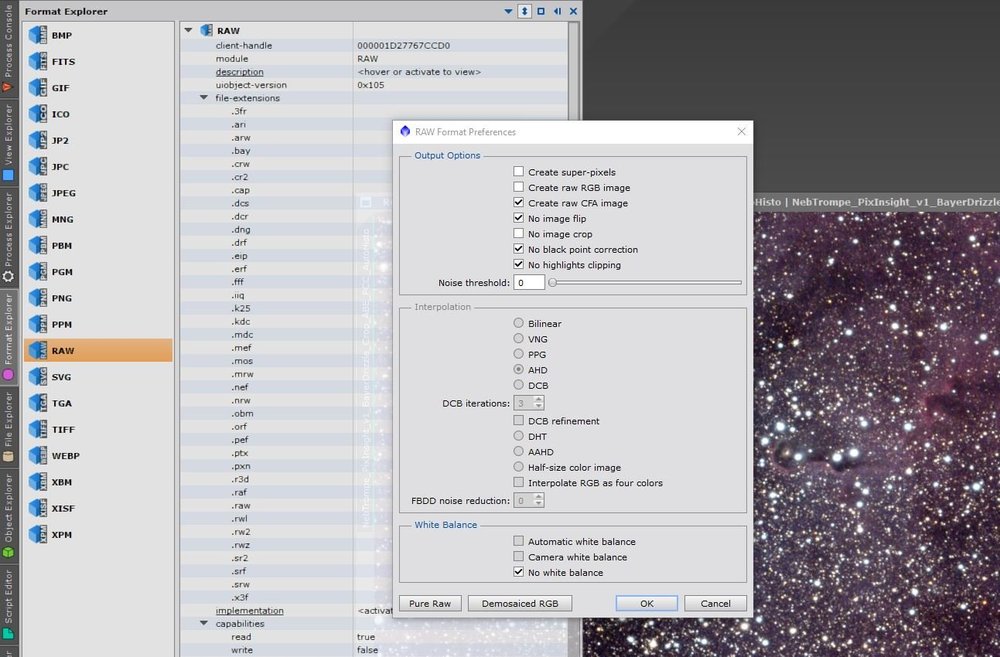The height and width of the screenshot is (657, 1000).
Task: Enable Automatic white balance
Action: point(517,540)
